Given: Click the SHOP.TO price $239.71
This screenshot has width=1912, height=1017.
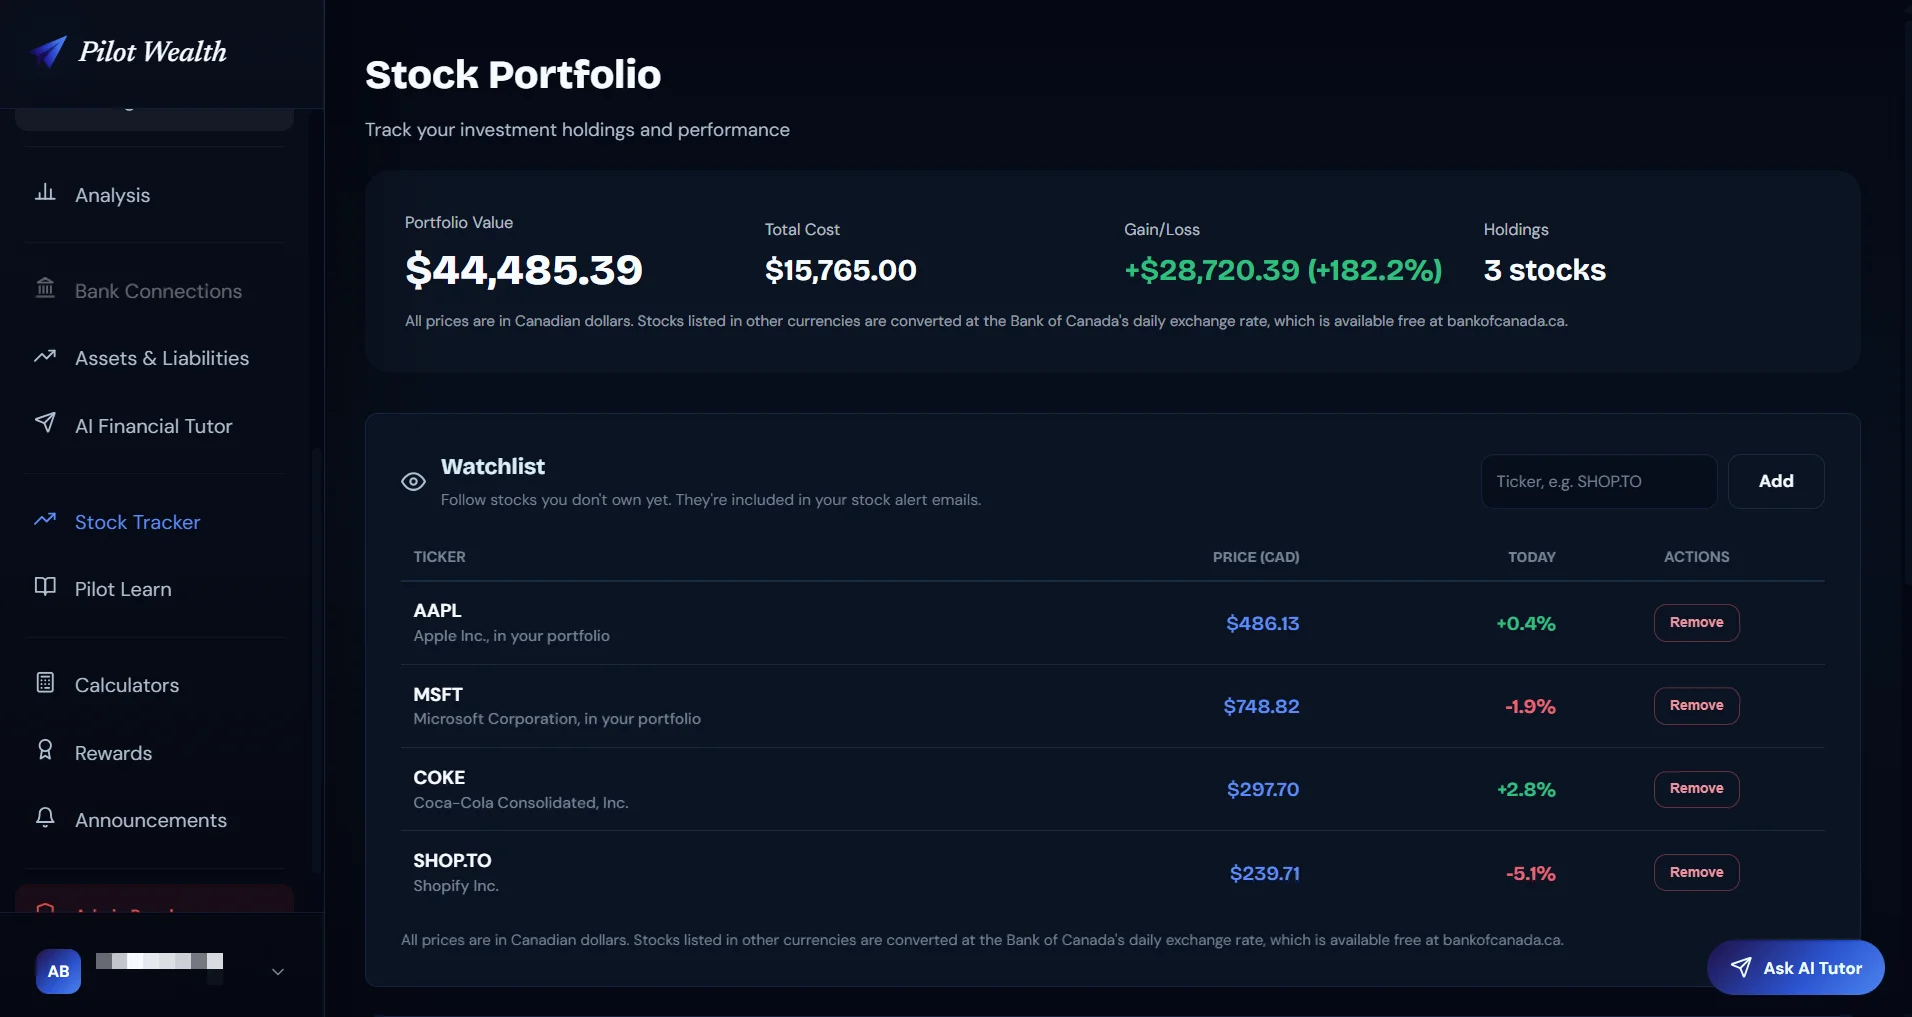Looking at the screenshot, I should point(1264,873).
